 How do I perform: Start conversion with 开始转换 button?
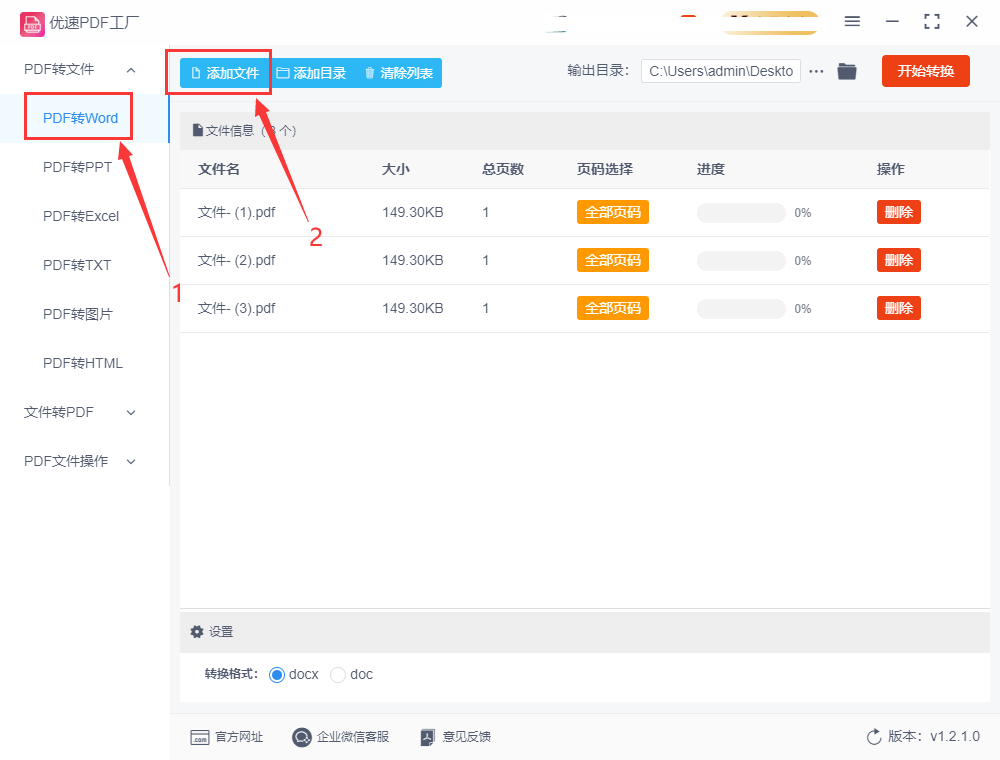926,71
